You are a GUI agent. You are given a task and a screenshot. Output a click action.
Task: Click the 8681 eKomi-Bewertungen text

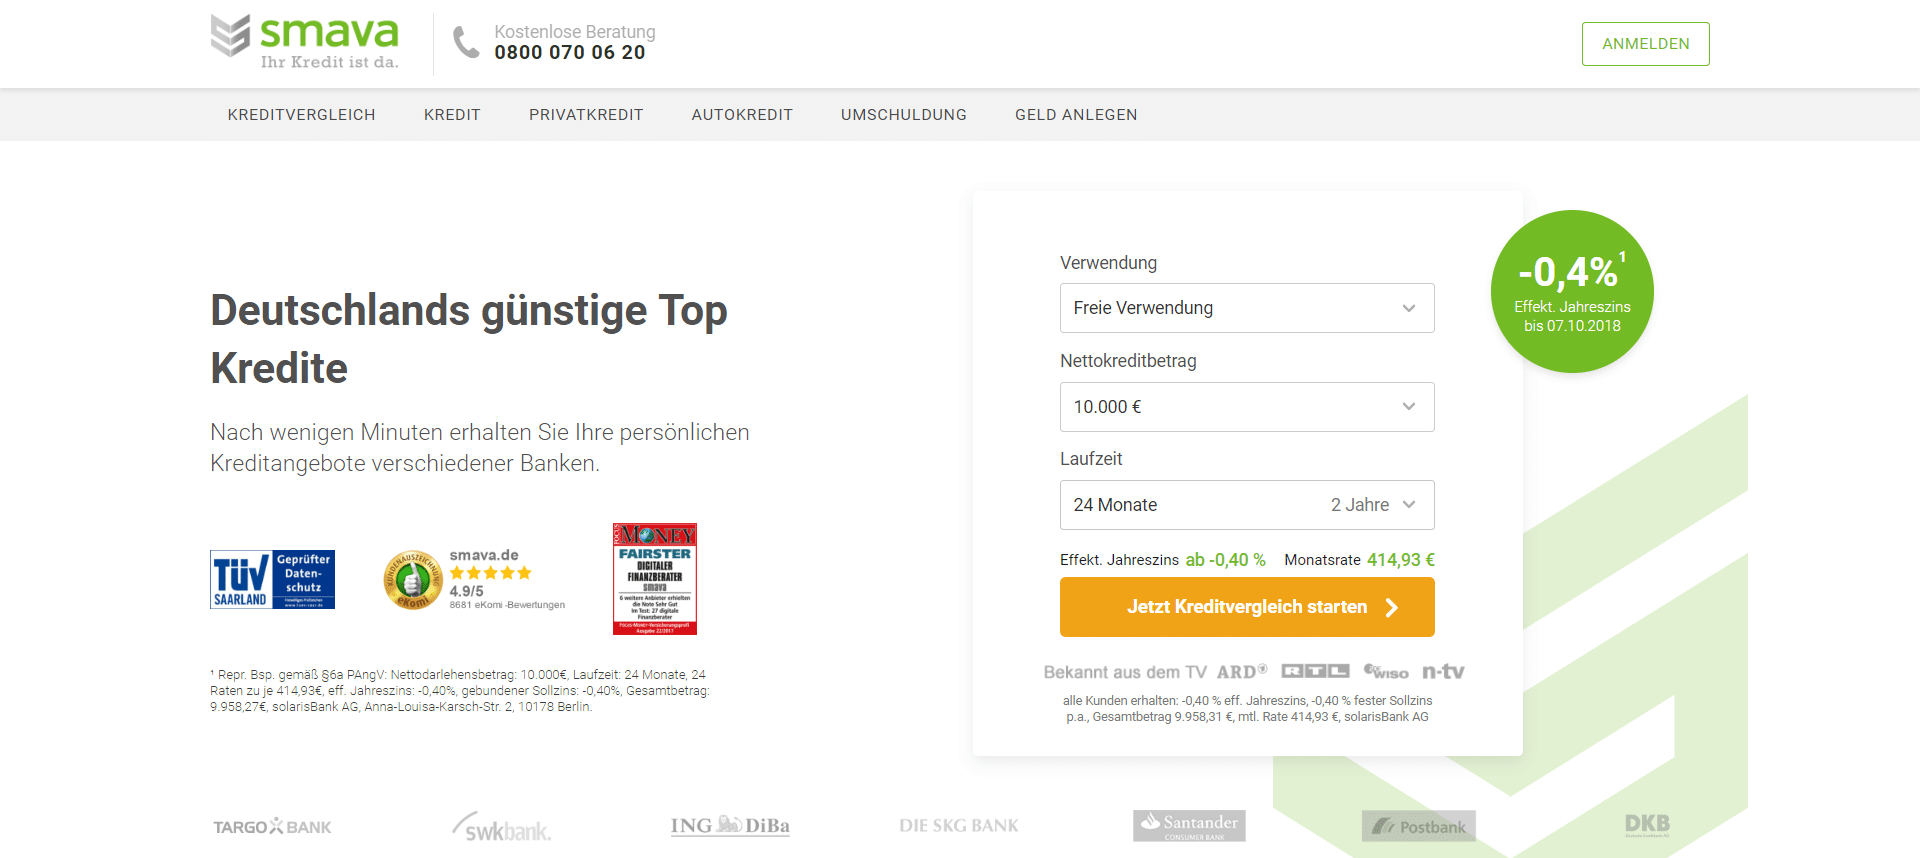[507, 605]
